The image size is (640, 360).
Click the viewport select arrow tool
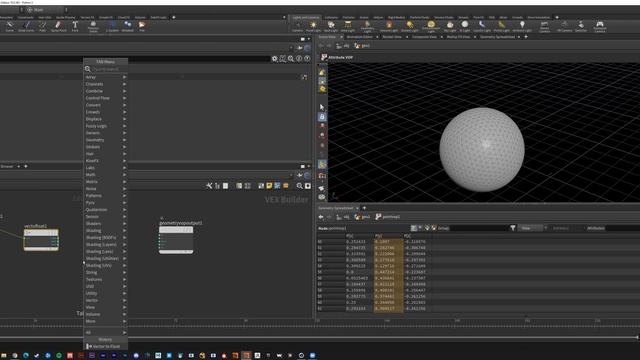(322, 107)
